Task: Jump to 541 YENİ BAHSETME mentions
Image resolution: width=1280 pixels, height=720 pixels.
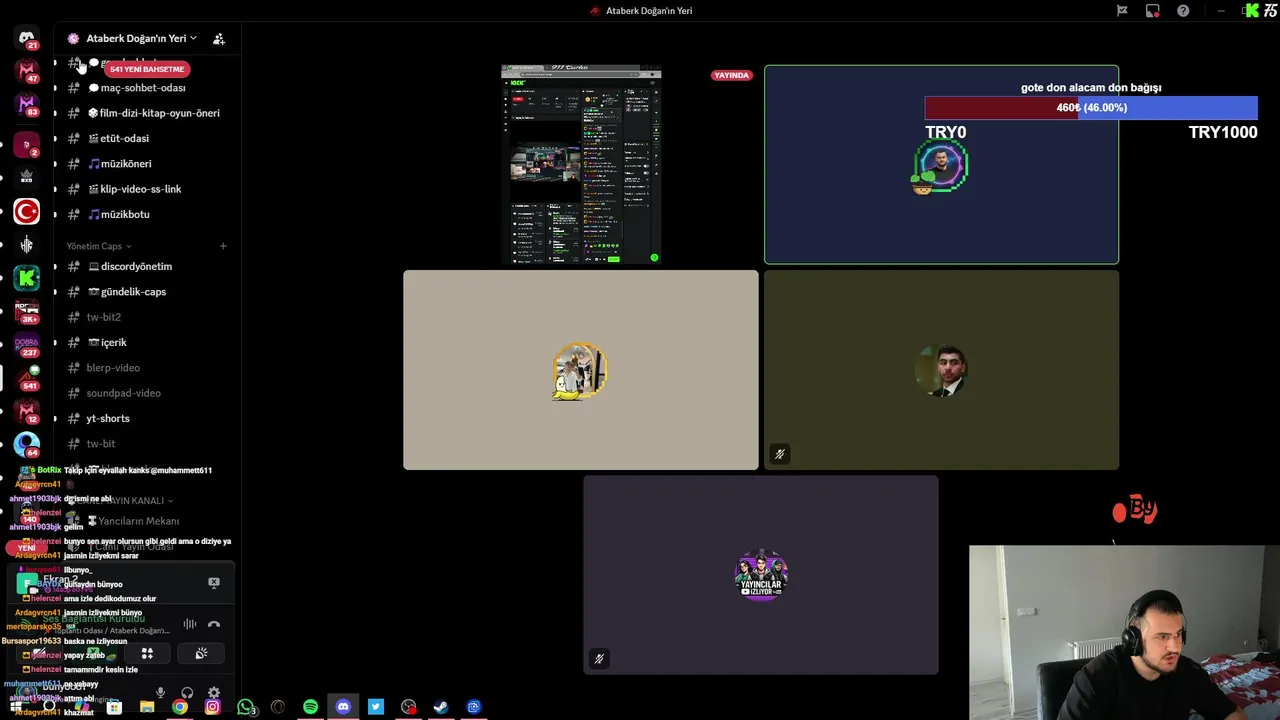Action: pos(147,69)
